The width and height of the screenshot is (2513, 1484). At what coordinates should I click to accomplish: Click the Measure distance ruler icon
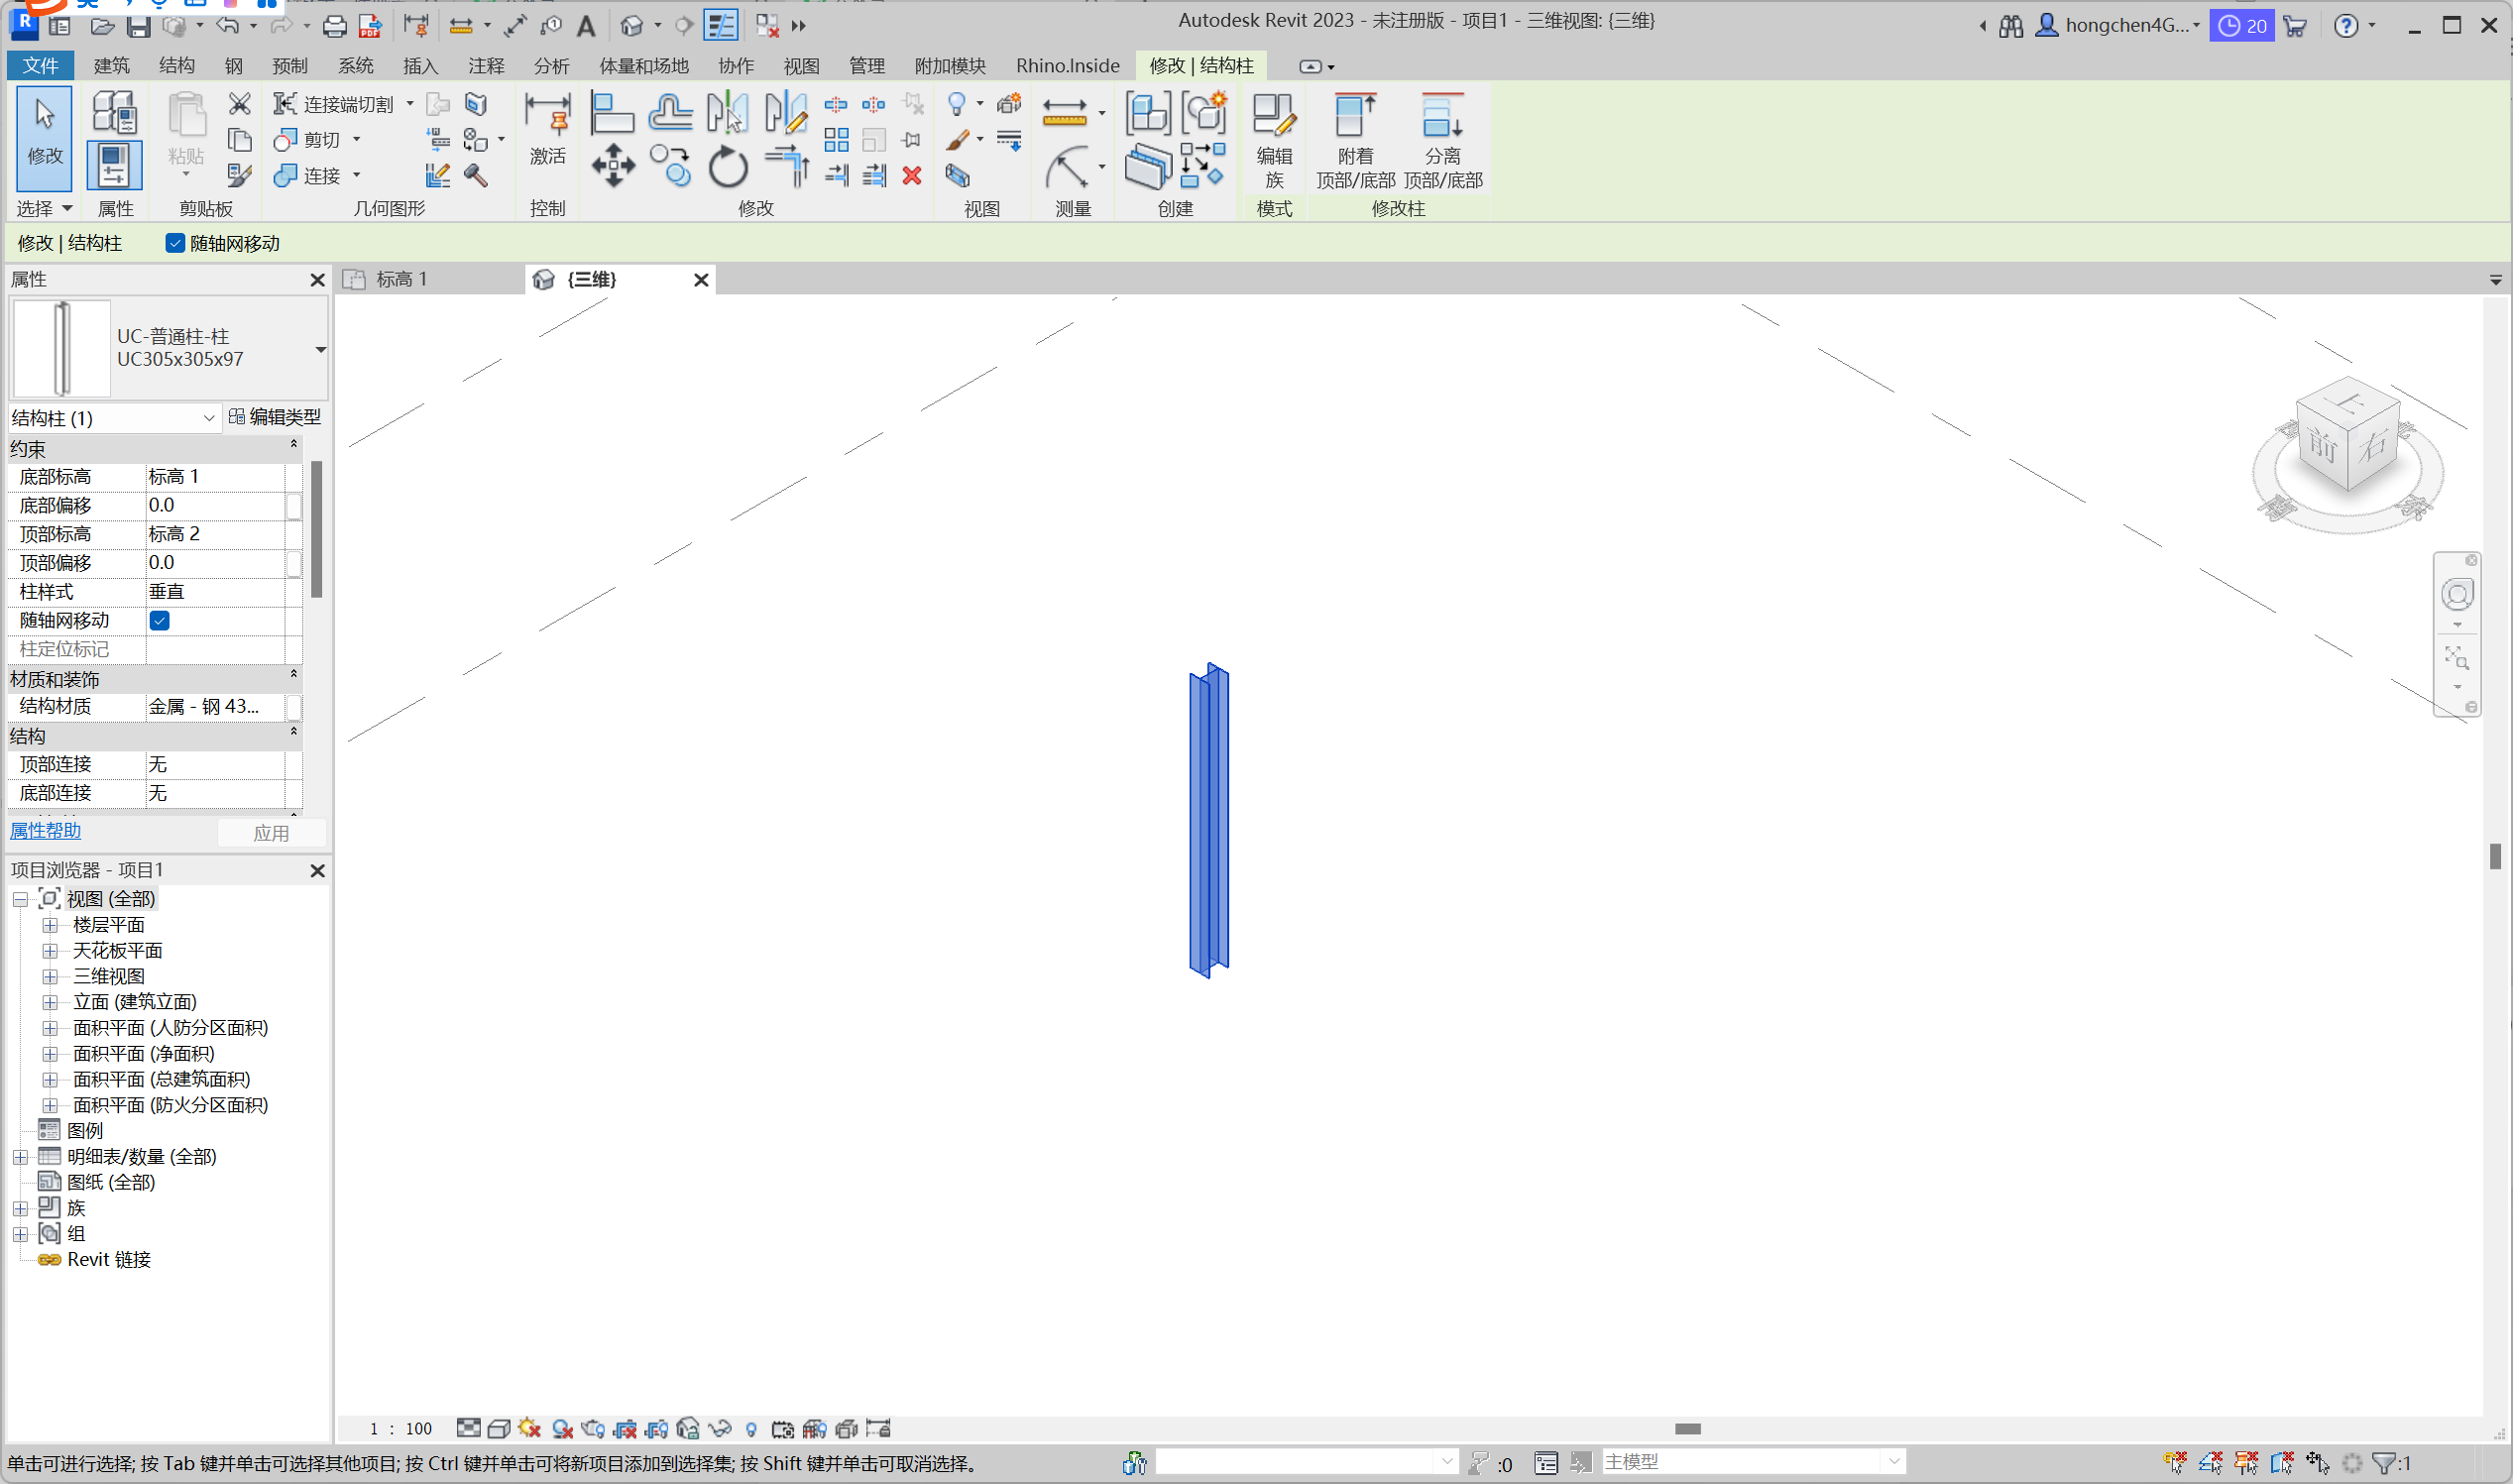click(1064, 113)
